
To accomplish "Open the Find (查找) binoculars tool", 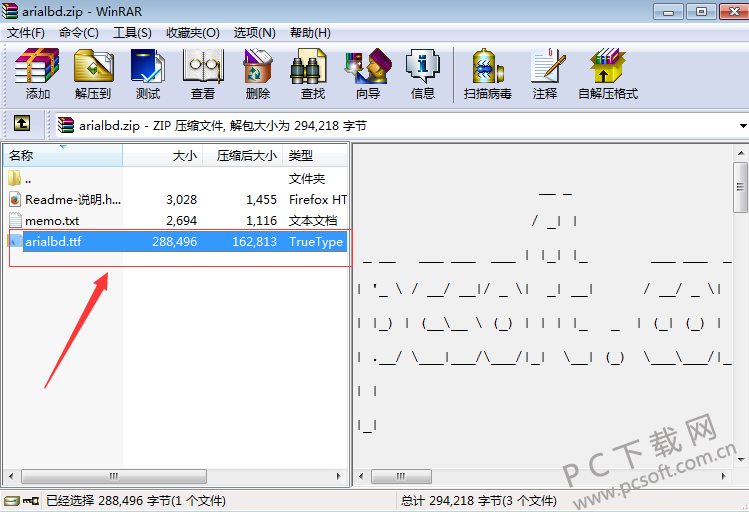I will (x=313, y=74).
